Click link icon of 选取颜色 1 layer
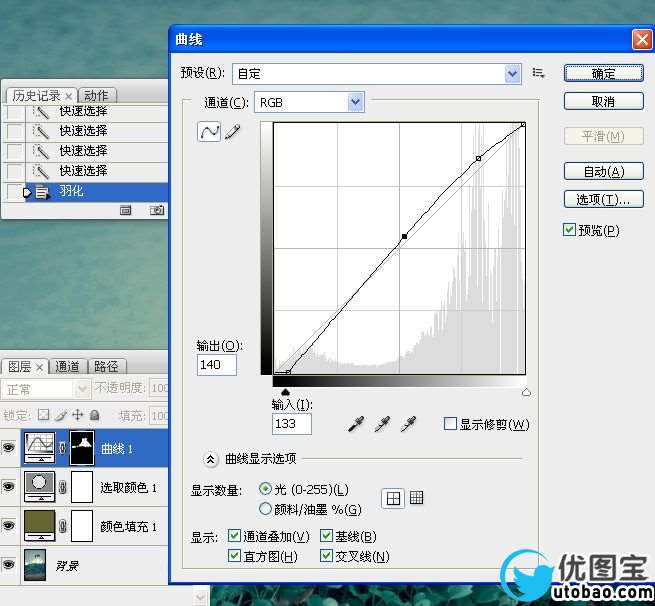Image resolution: width=655 pixels, height=606 pixels. [x=63, y=487]
